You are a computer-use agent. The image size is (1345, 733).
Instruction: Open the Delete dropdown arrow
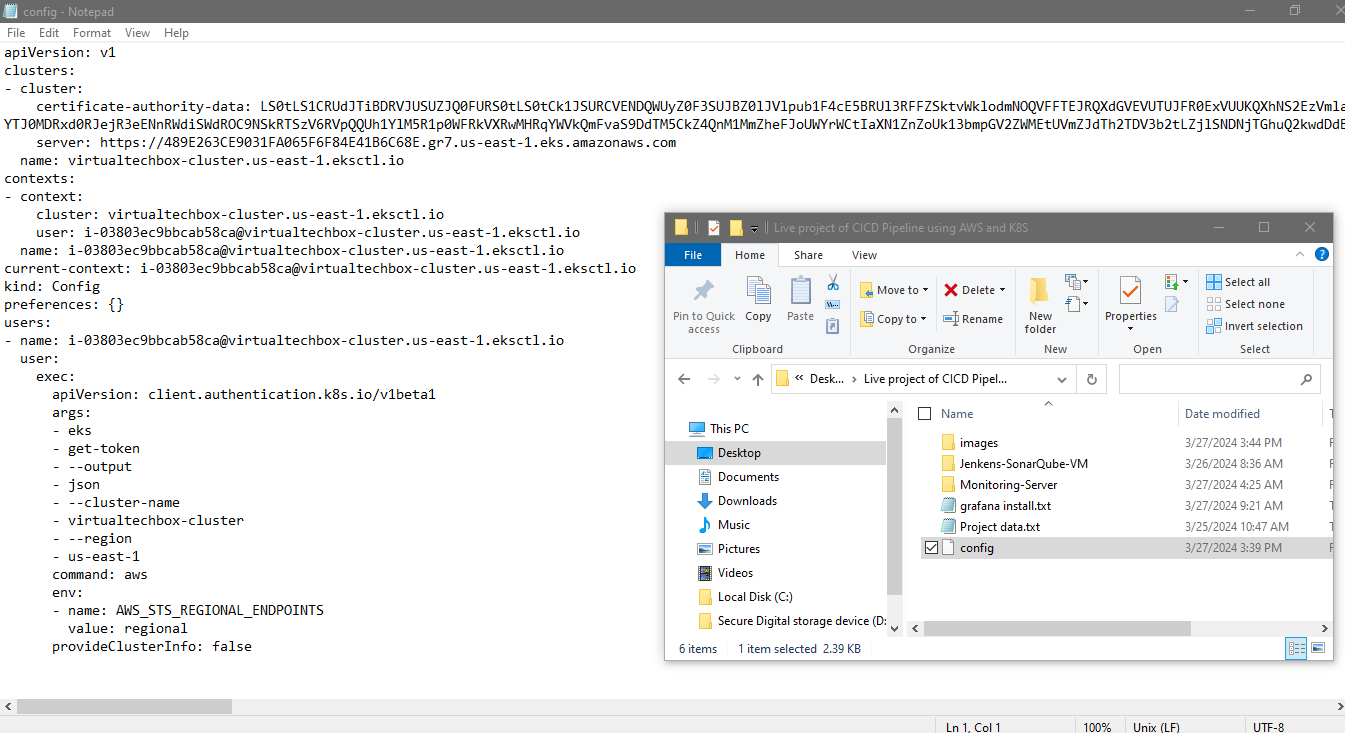pos(1003,290)
